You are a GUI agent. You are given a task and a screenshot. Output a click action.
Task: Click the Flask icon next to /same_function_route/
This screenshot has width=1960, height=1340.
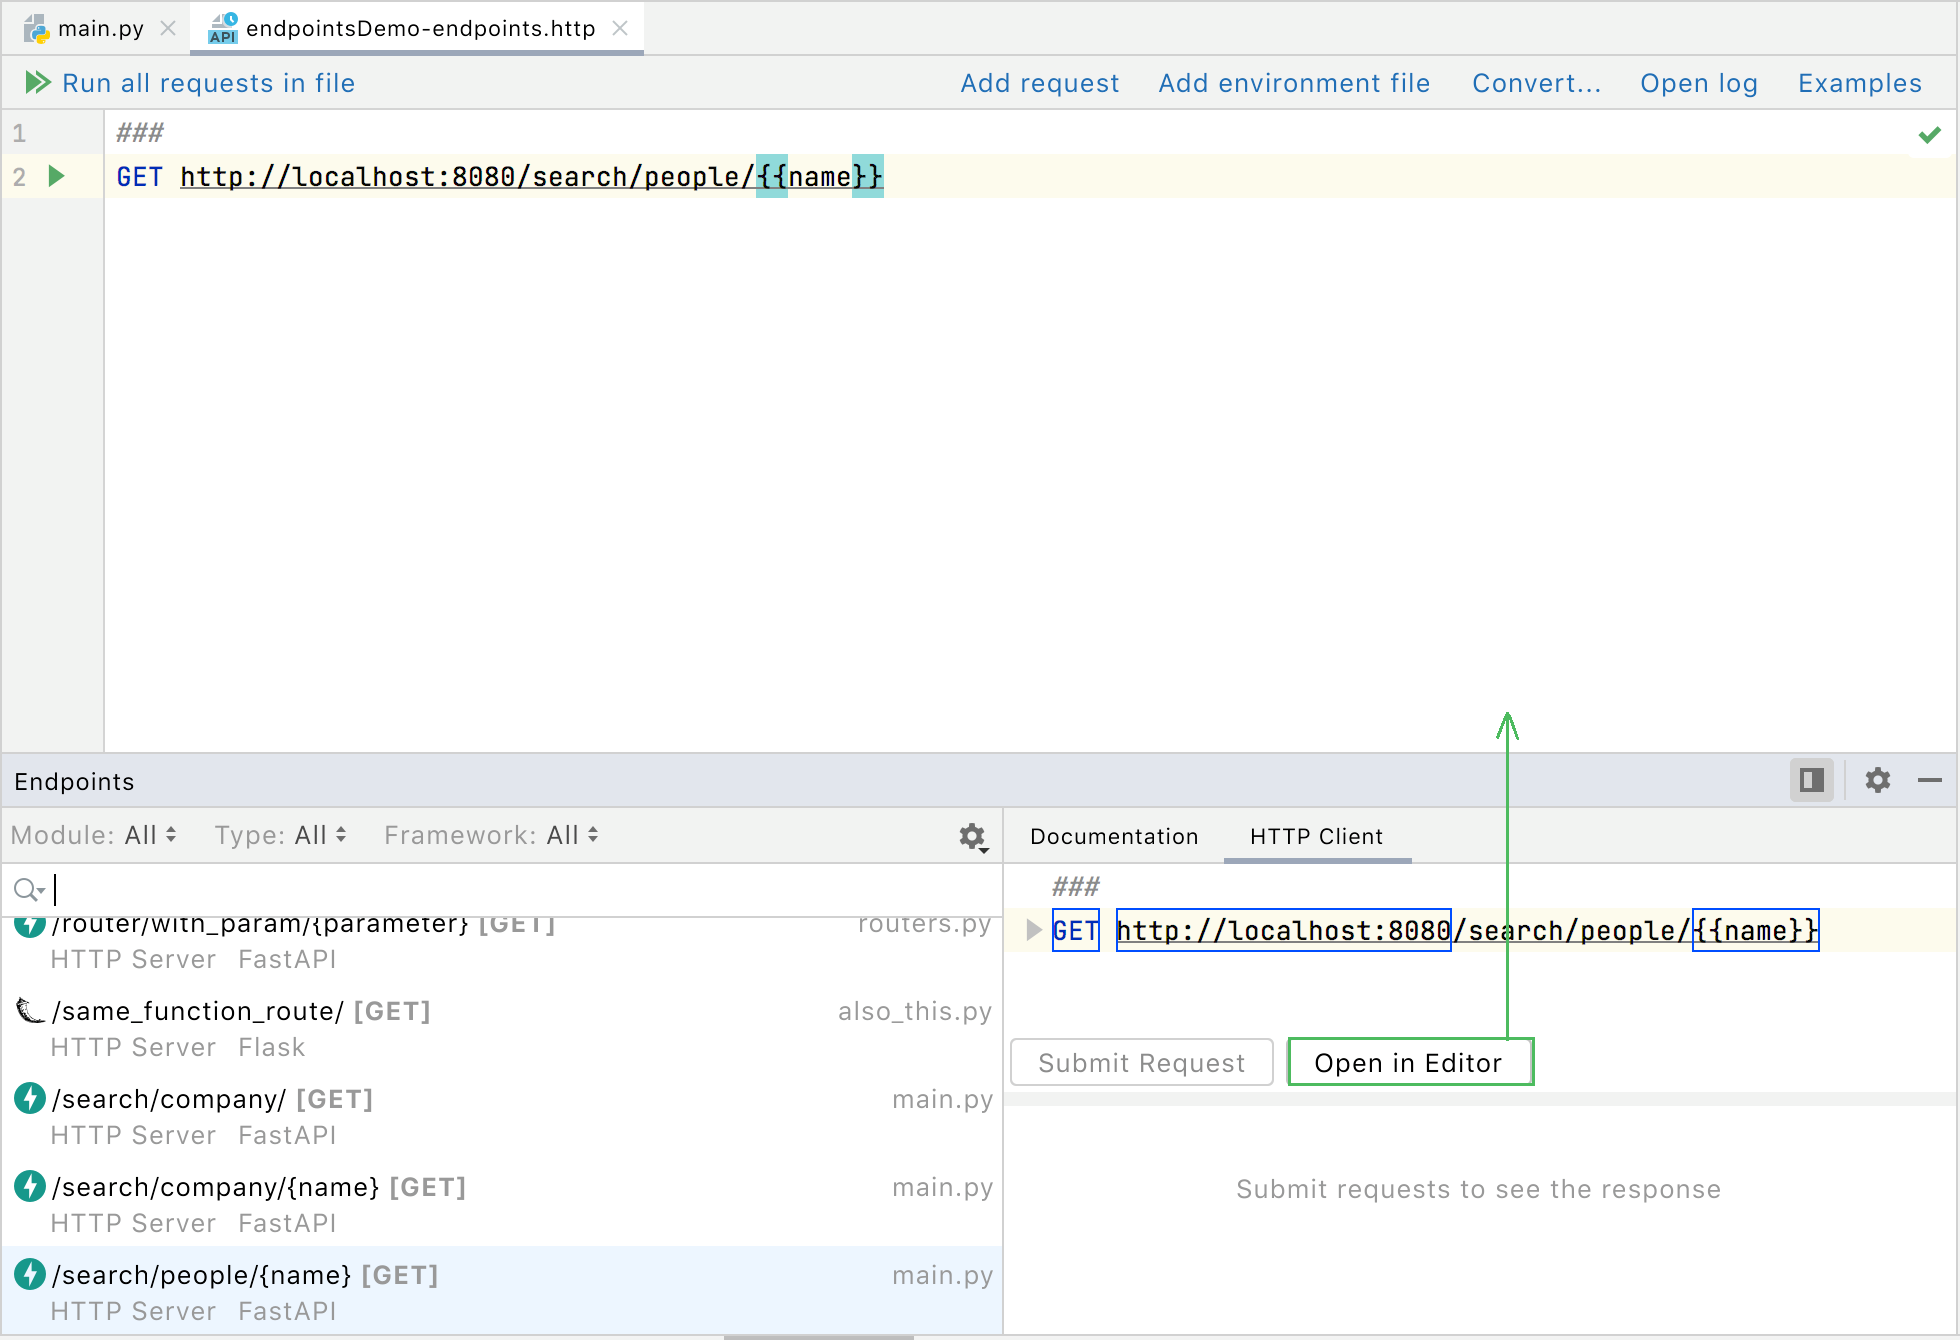coord(29,1011)
